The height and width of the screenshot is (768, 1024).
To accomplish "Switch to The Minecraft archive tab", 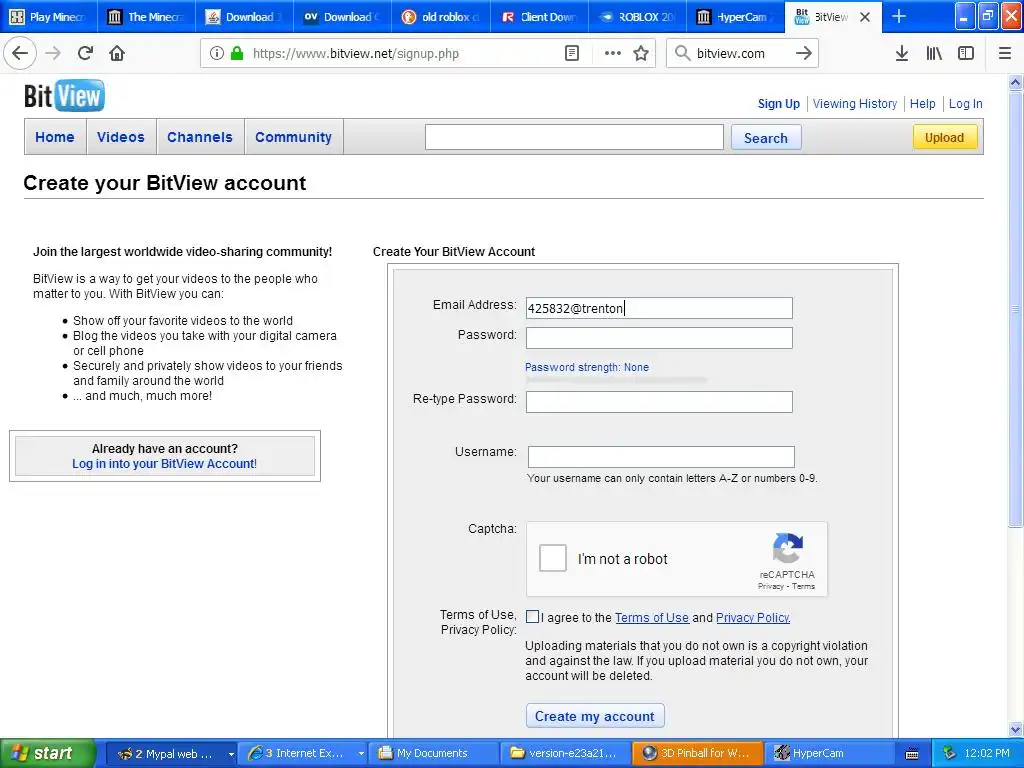I will coord(146,16).
